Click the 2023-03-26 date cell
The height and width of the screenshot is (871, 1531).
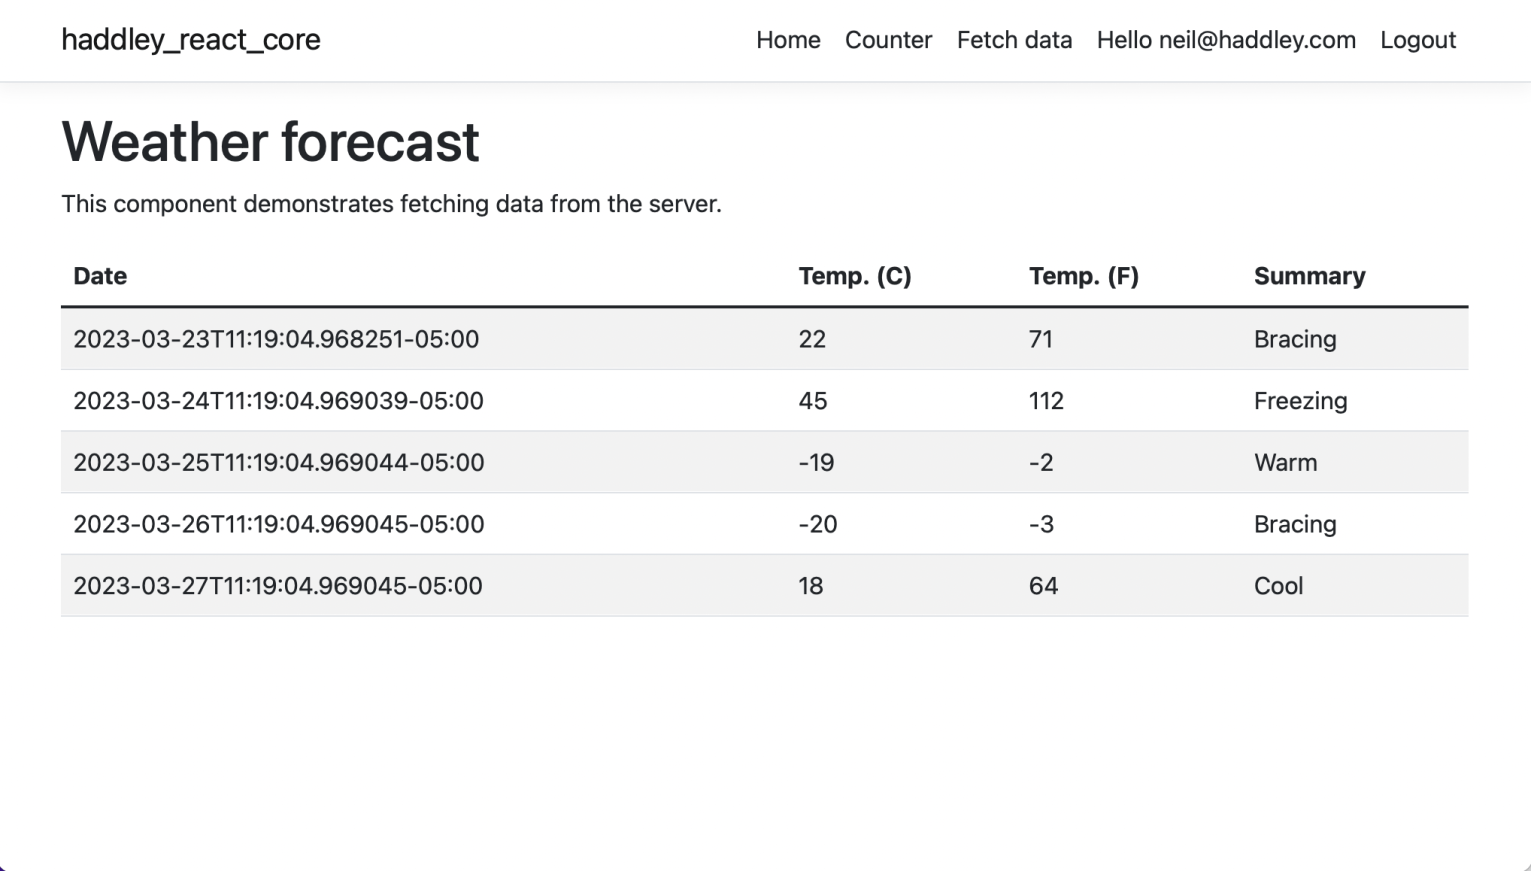(x=279, y=524)
